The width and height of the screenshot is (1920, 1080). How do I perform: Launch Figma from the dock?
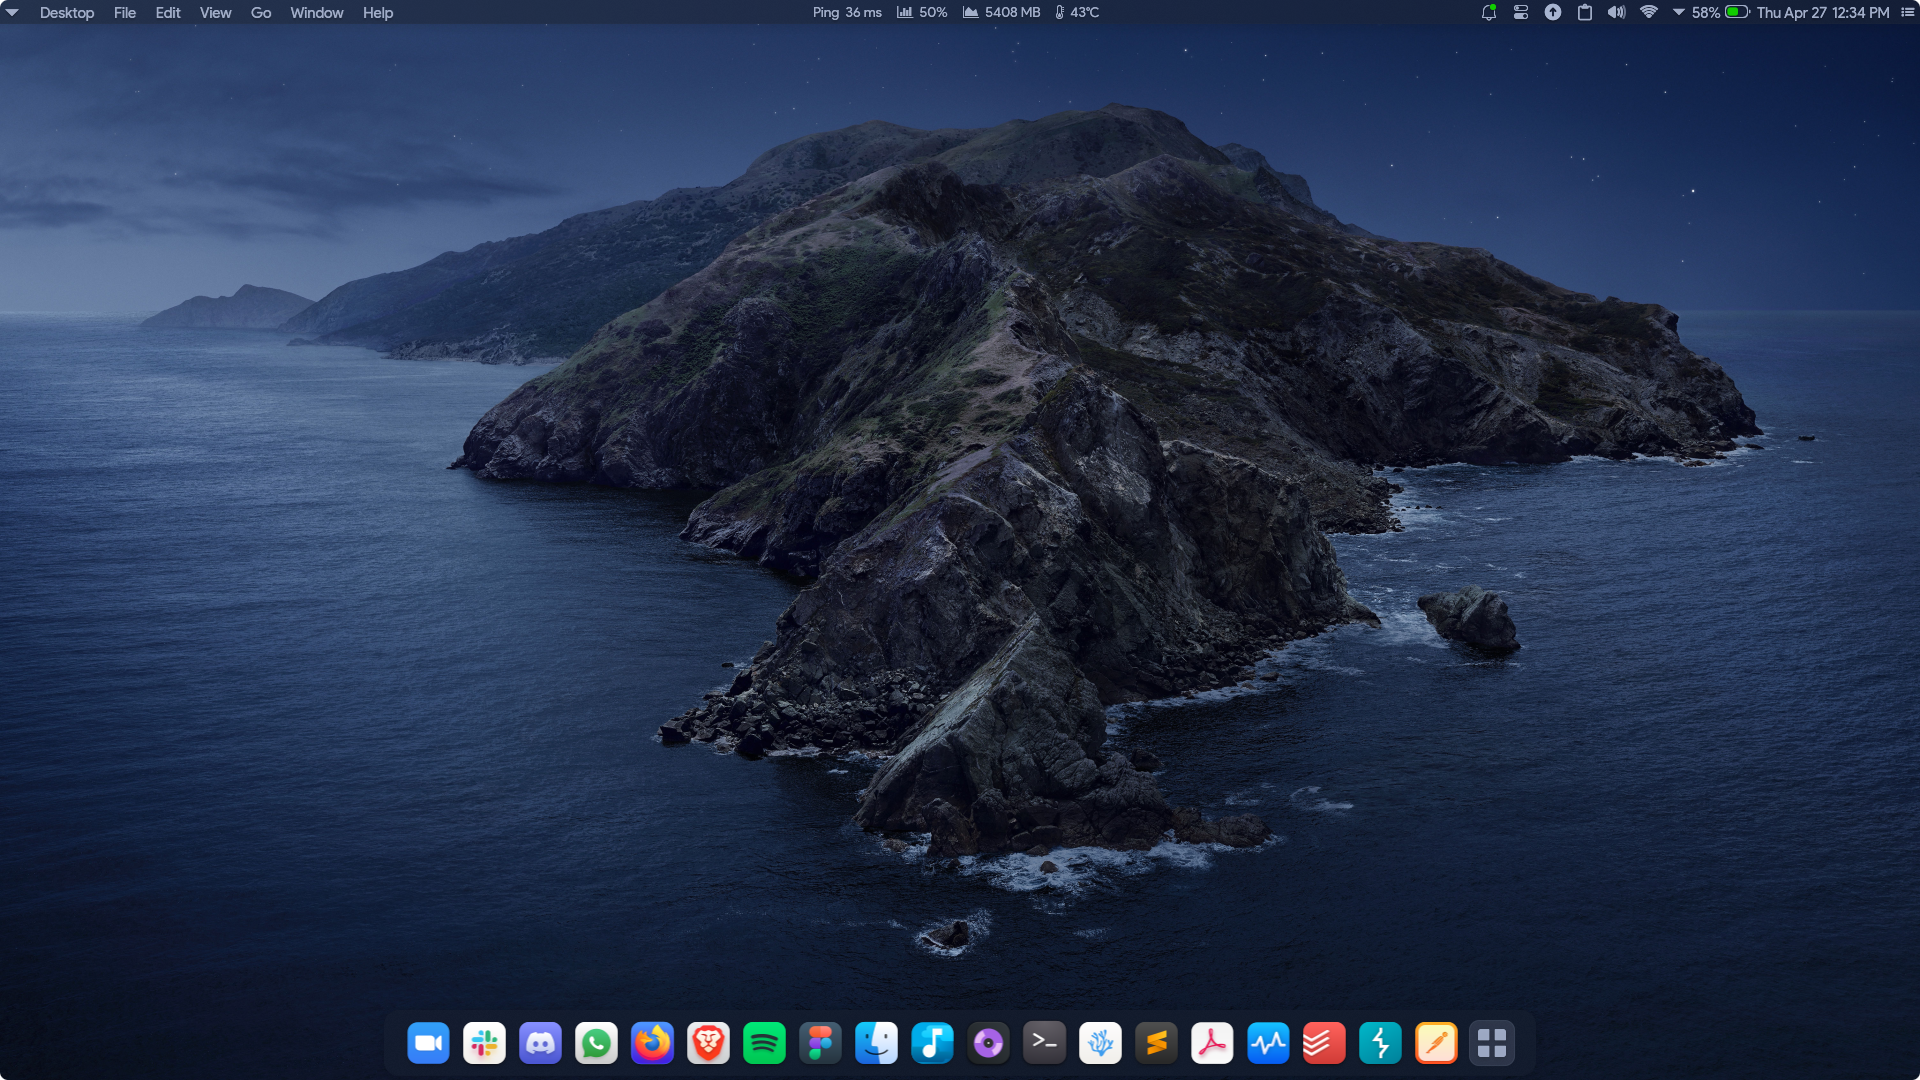[820, 1043]
